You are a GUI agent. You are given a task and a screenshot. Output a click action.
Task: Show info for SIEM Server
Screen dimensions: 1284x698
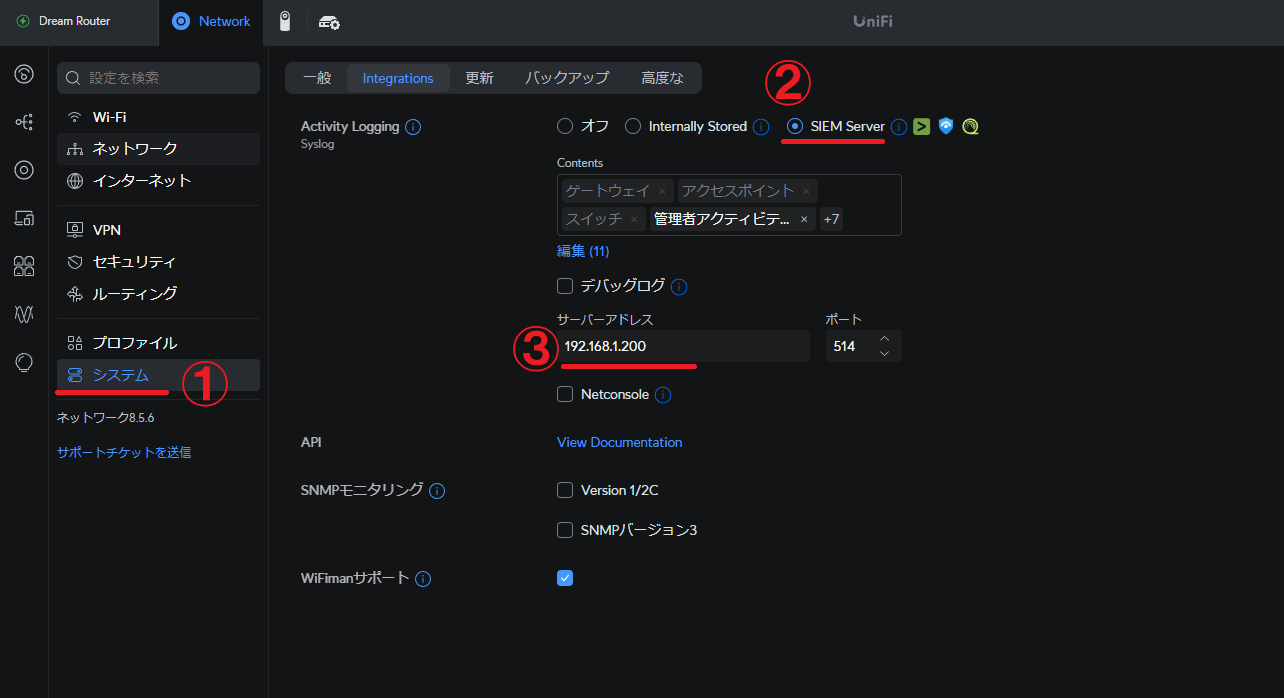click(899, 127)
